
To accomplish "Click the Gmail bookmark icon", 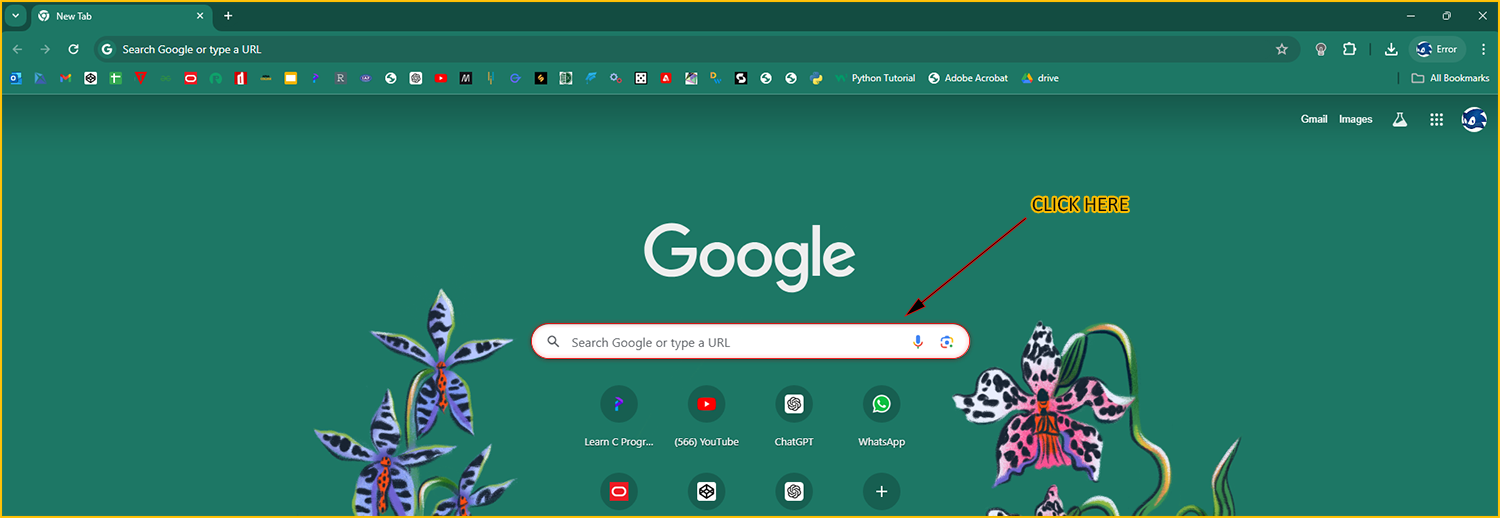I will [65, 78].
